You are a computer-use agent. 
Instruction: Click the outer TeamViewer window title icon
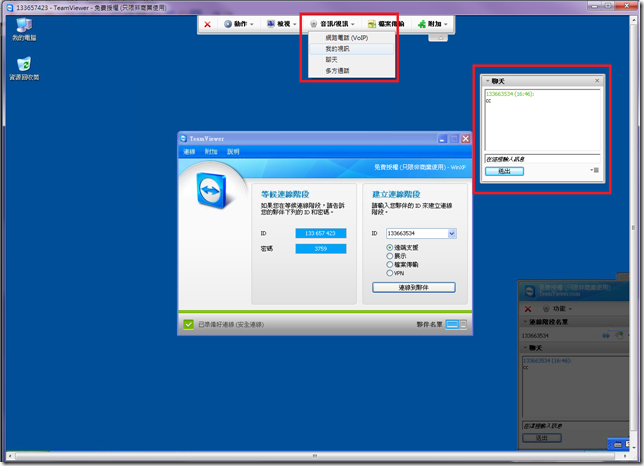click(9, 8)
